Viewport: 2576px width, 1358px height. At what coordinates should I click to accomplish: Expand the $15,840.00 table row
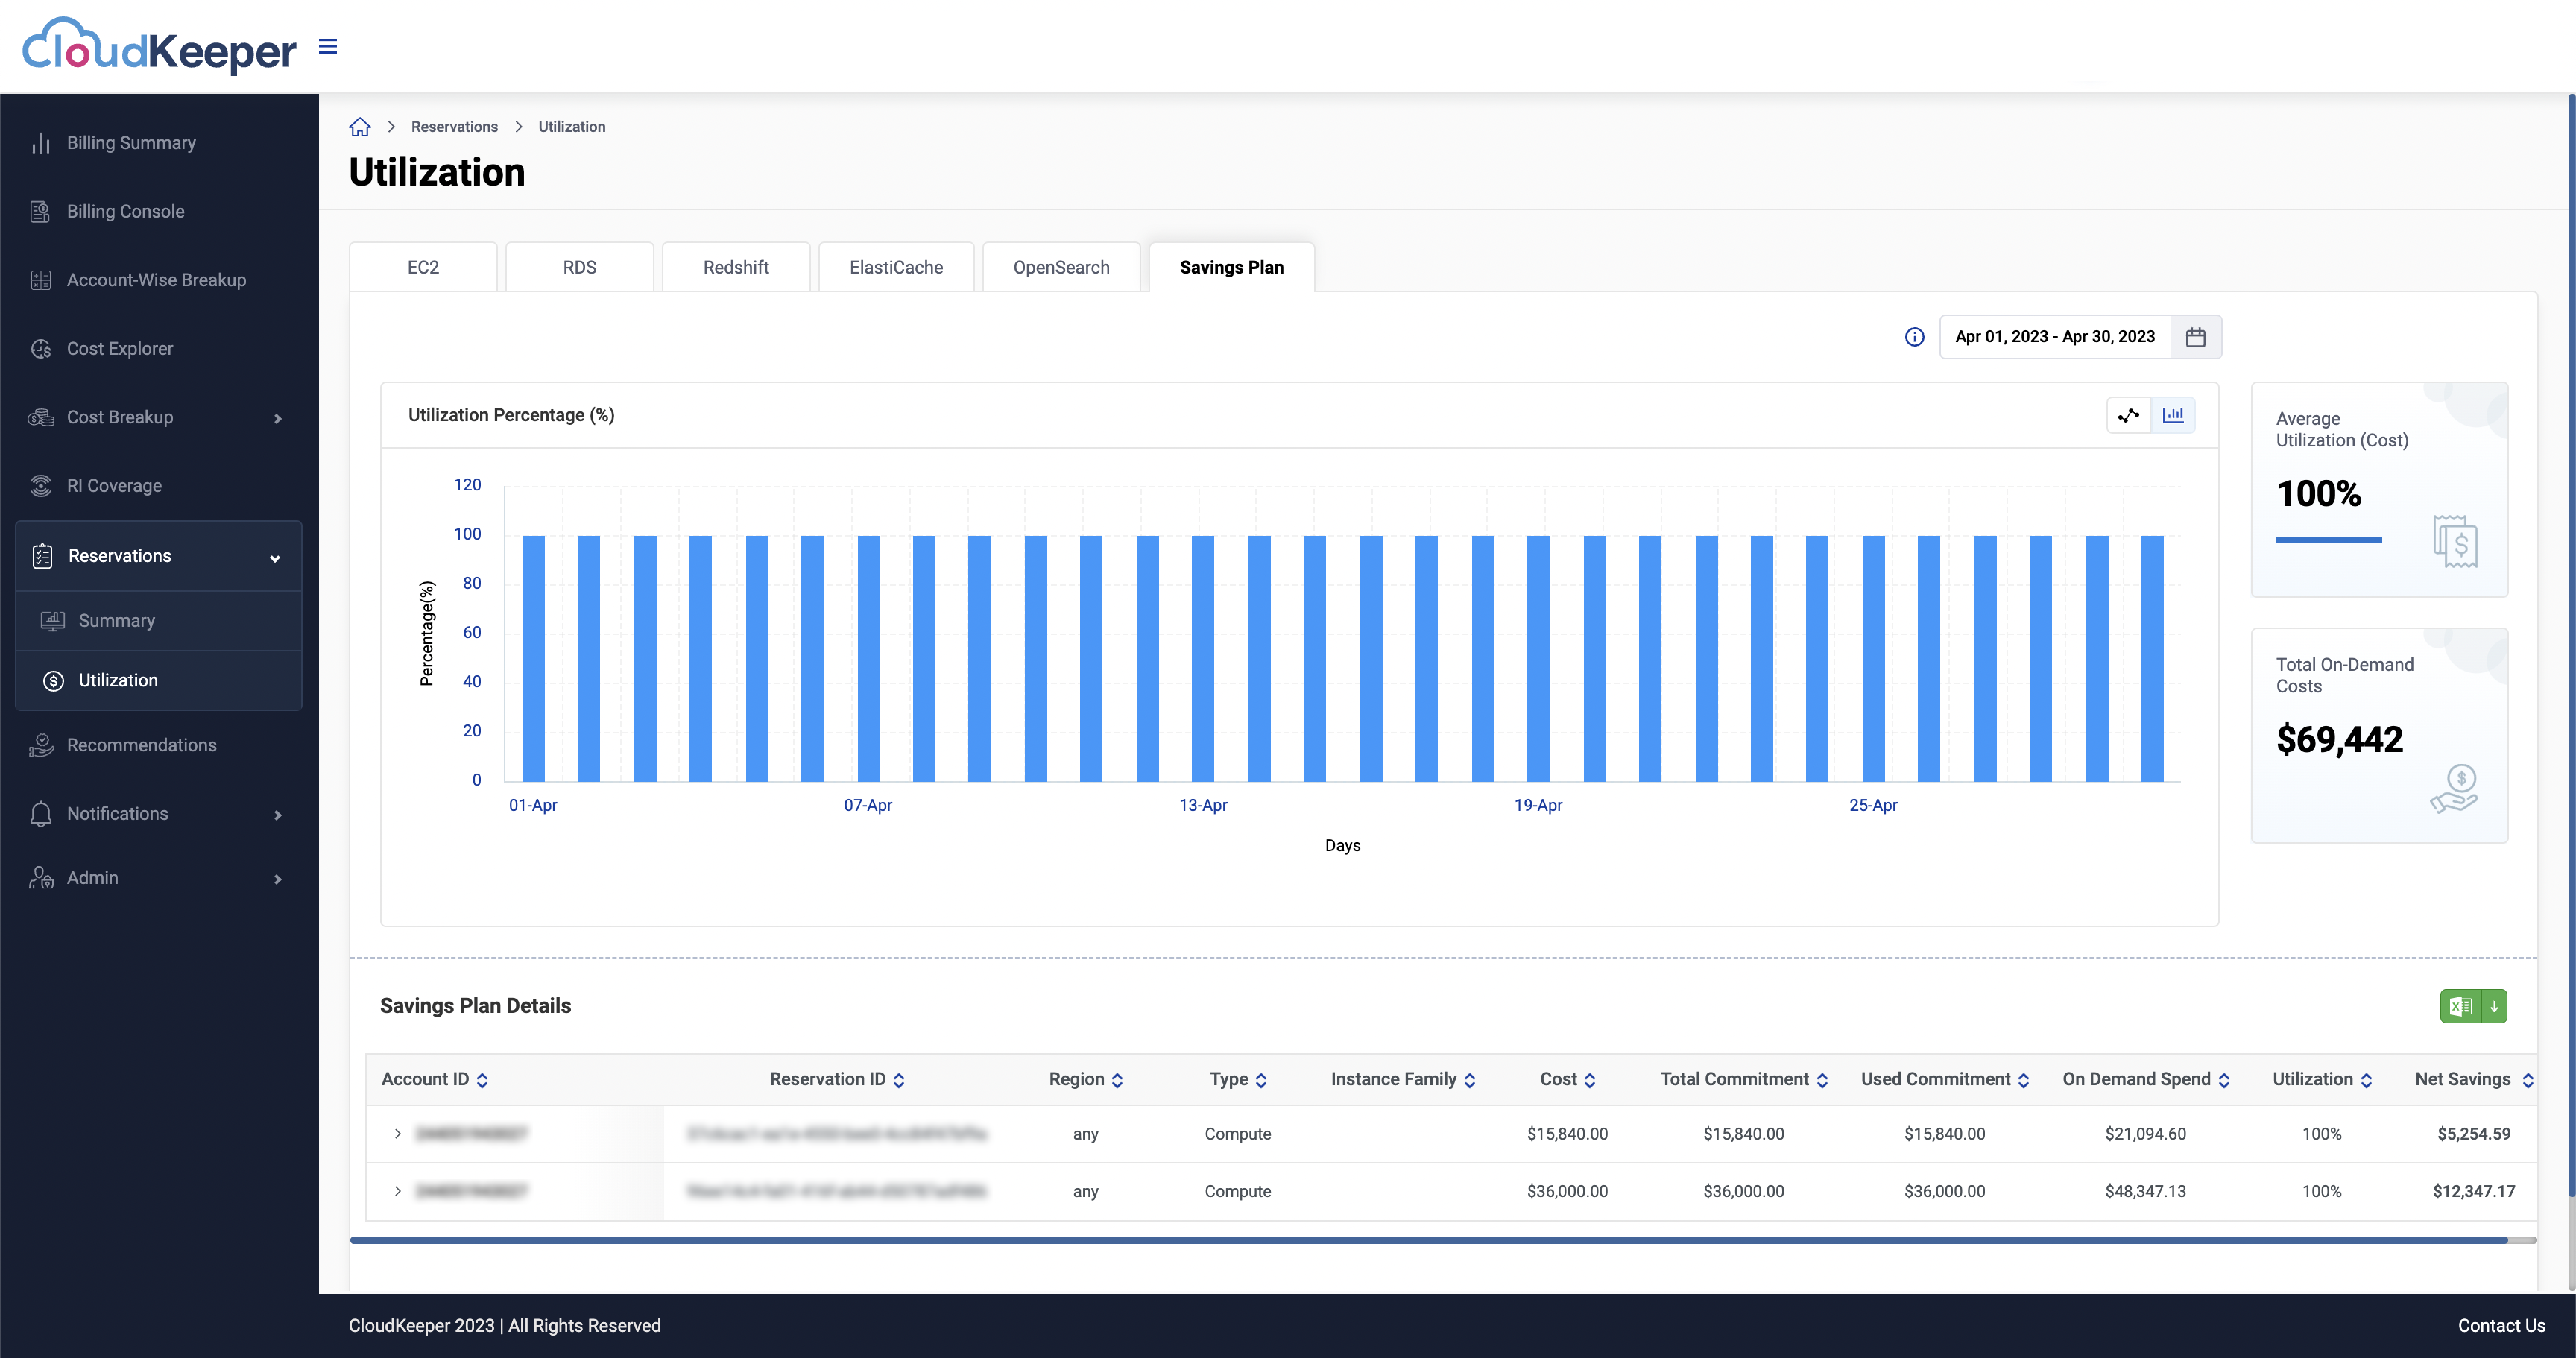[x=398, y=1133]
